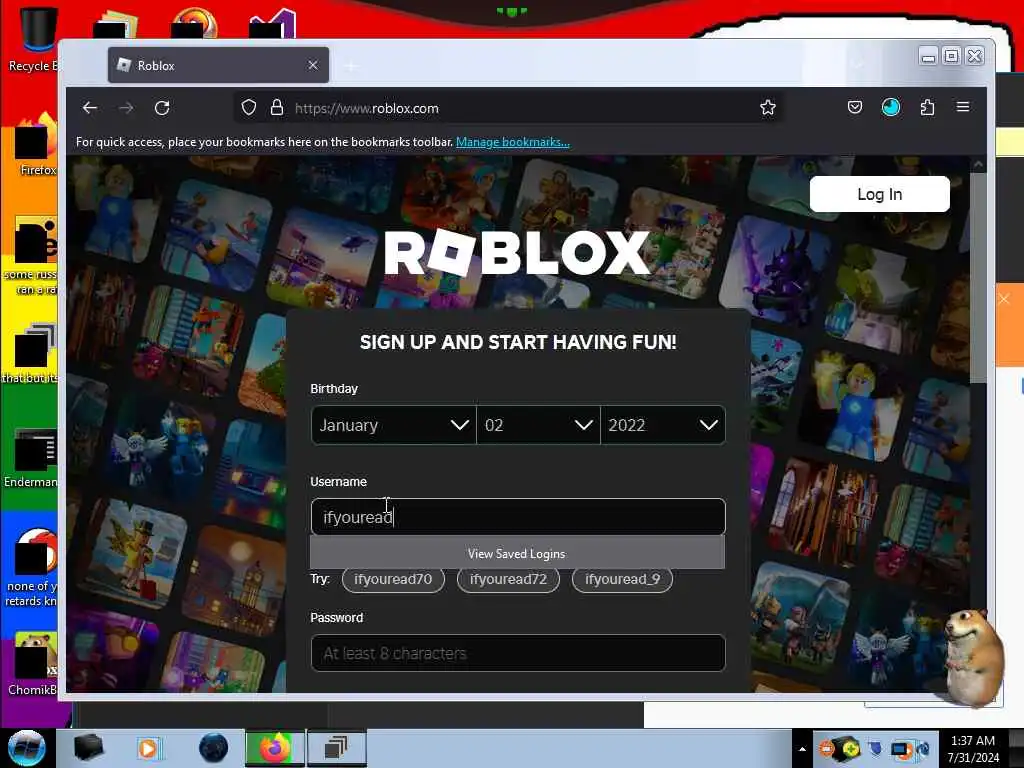The image size is (1024, 768).
Task: Open the Windows Start orb
Action: 26,748
